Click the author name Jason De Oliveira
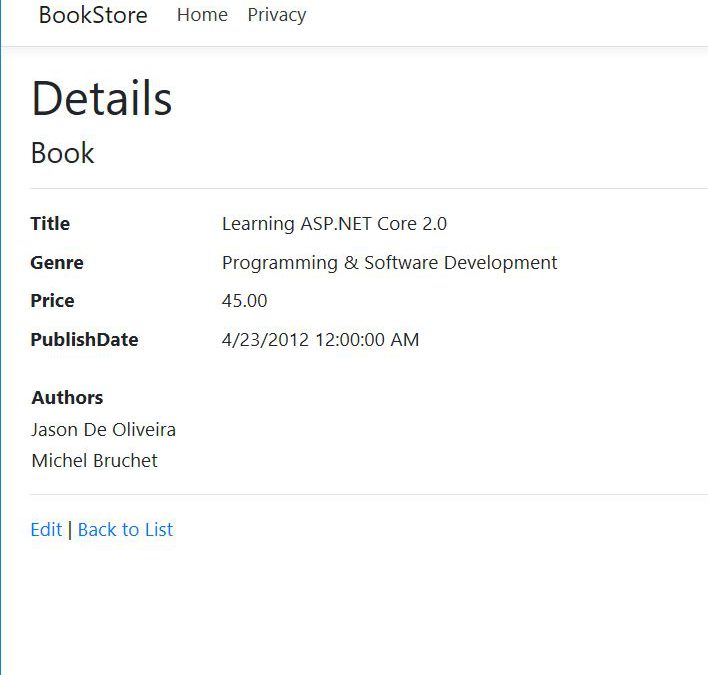The image size is (708, 675). click(103, 430)
